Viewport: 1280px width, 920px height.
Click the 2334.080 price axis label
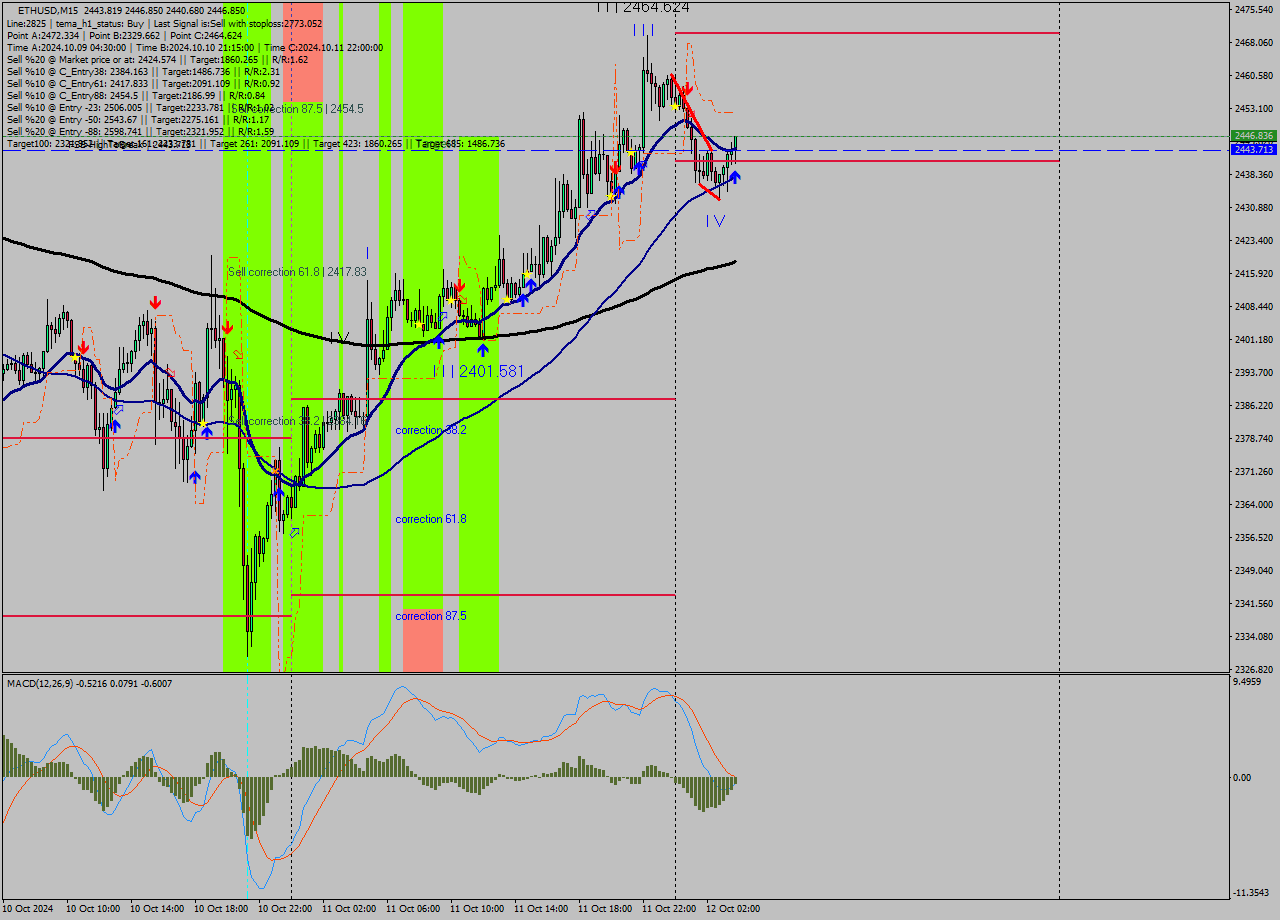[1254, 636]
